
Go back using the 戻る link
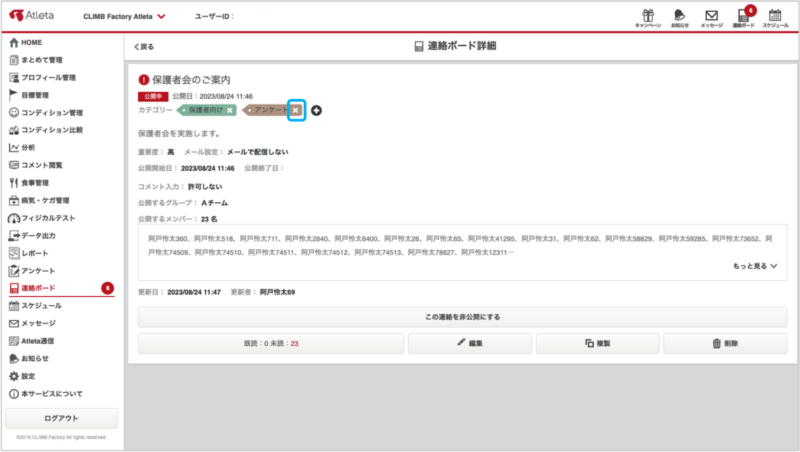(144, 47)
